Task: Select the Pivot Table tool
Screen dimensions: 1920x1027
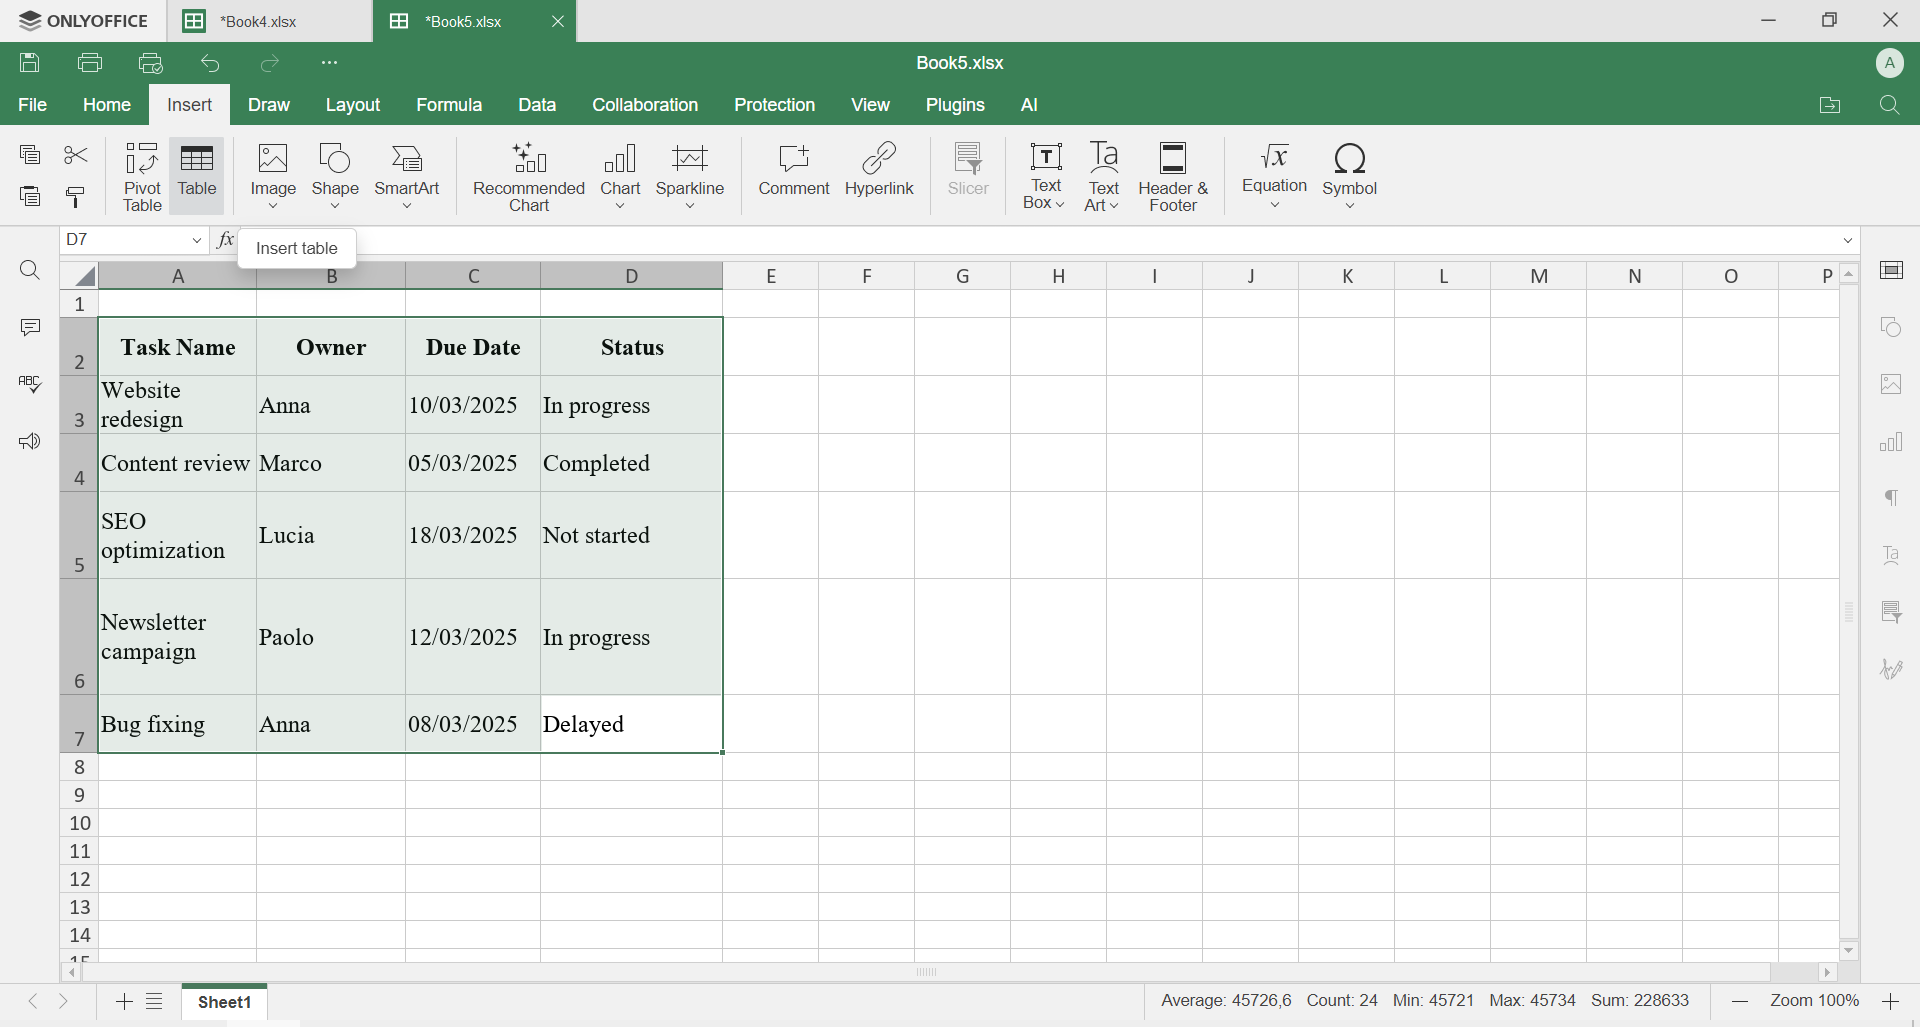Action: click(141, 176)
